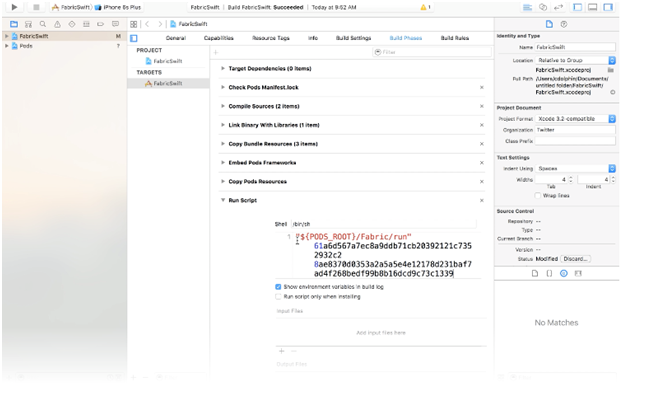Delete the Run Script phase
Screen dimensions: 646x395
[x=482, y=201]
